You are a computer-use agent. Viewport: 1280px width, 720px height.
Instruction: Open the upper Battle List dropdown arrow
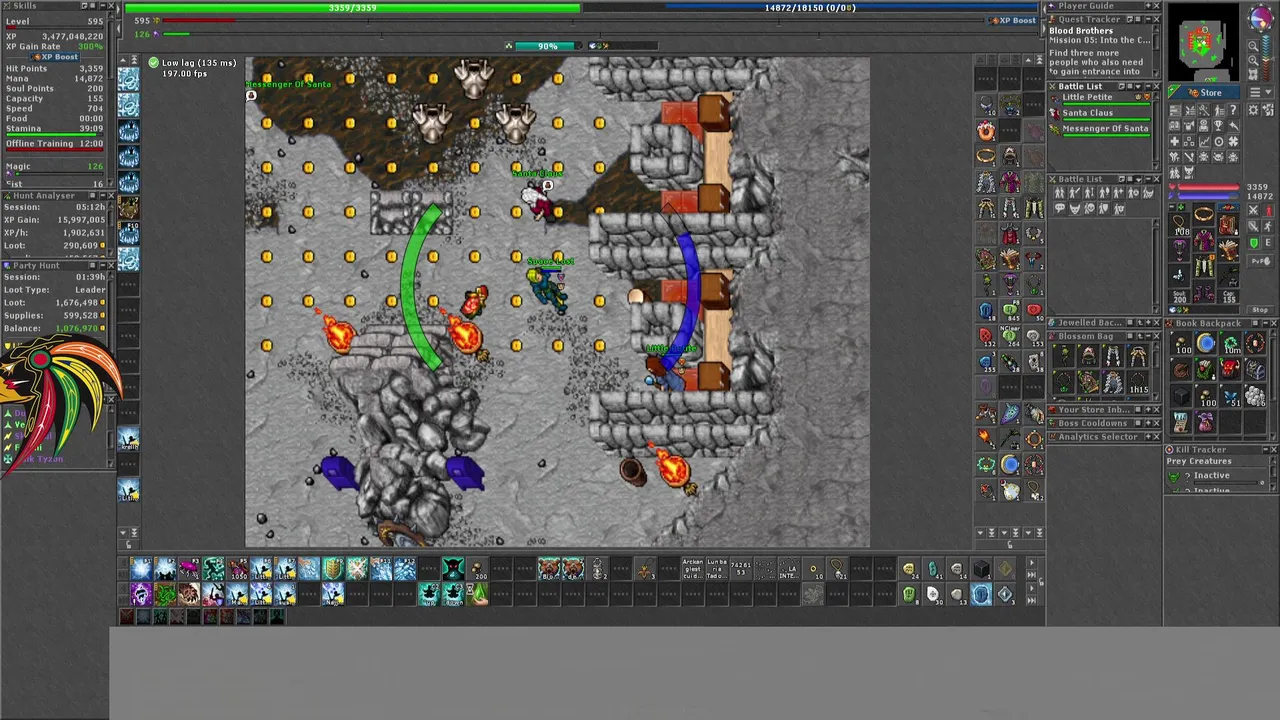click(x=1138, y=86)
